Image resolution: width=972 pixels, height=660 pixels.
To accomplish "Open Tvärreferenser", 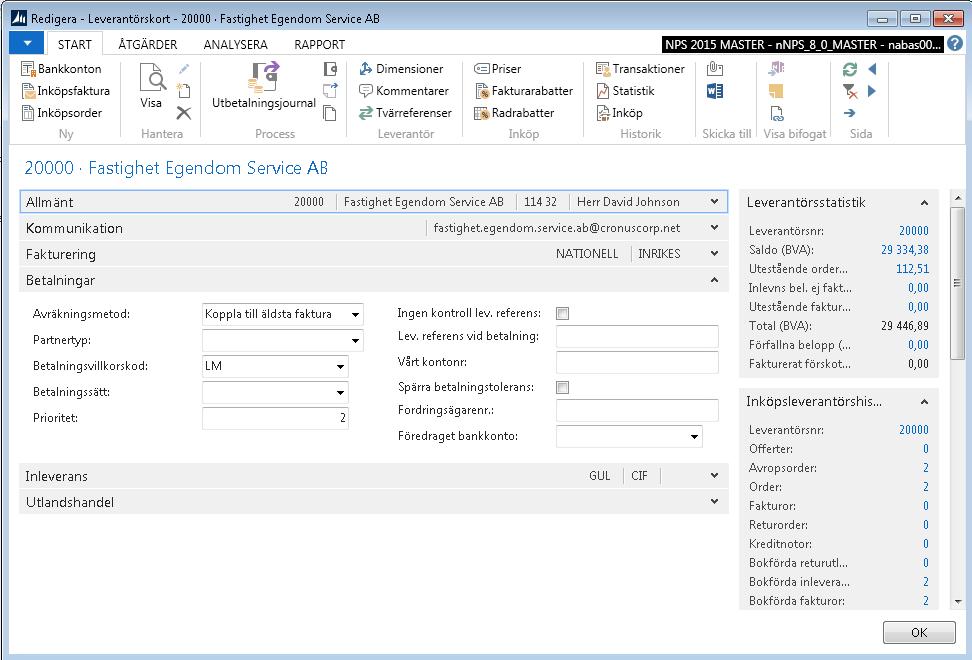I will (405, 113).
